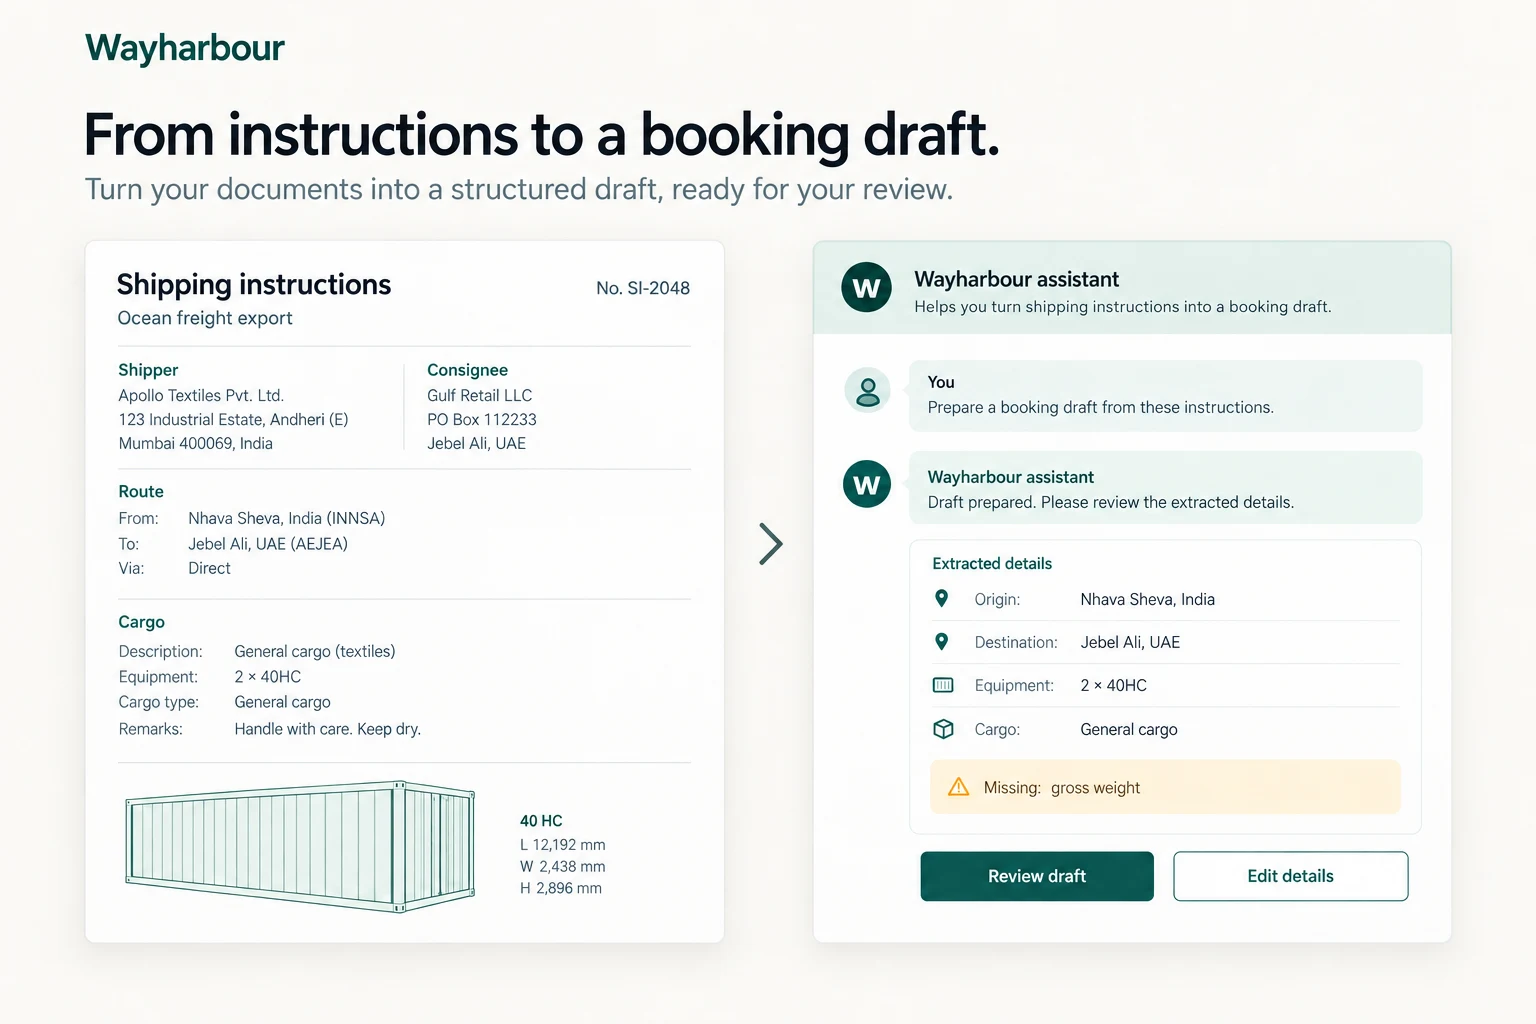
Task: Click 'No. SI-2048' reference number
Action: point(643,288)
